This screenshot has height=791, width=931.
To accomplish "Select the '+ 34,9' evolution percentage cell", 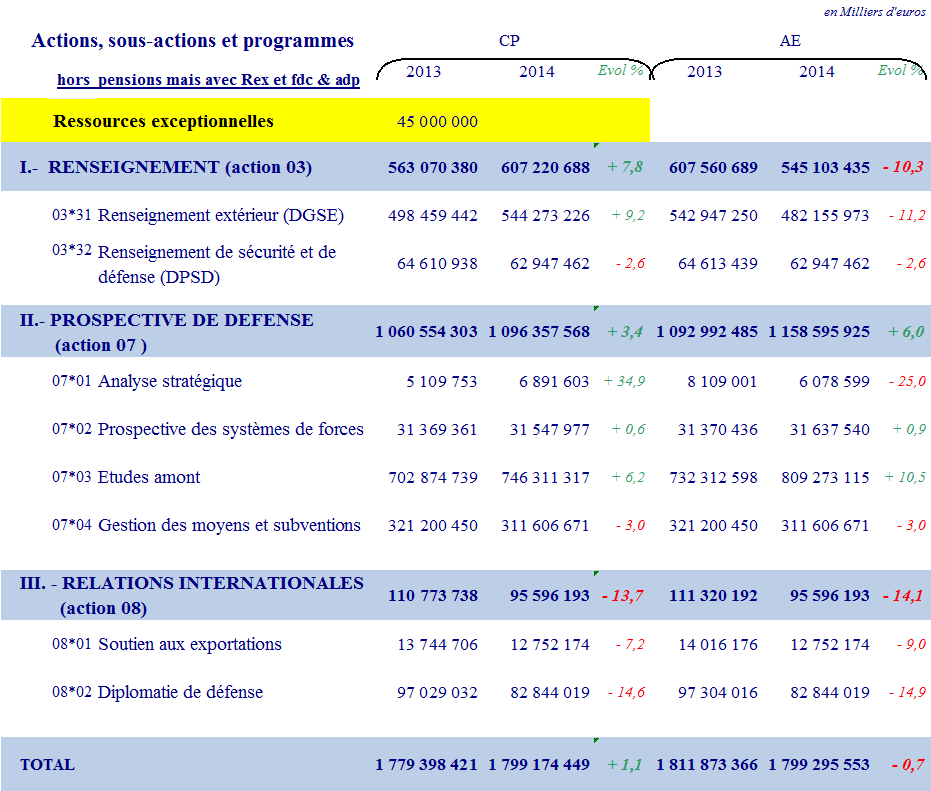I will coord(624,381).
